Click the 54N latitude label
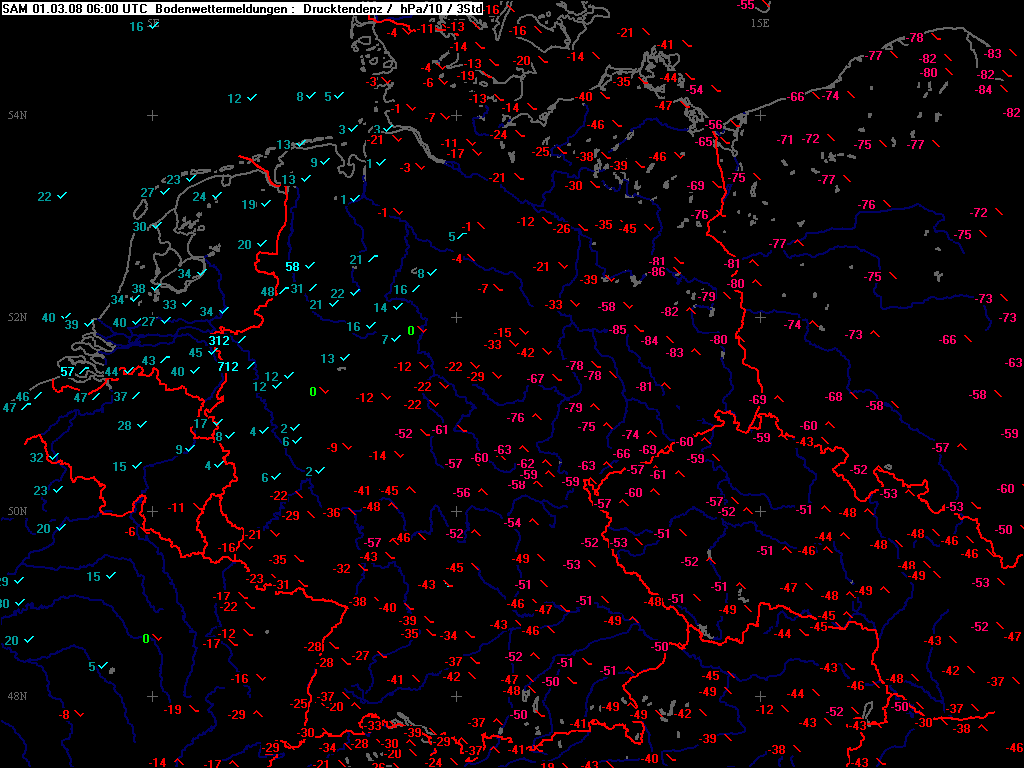 click(x=17, y=116)
